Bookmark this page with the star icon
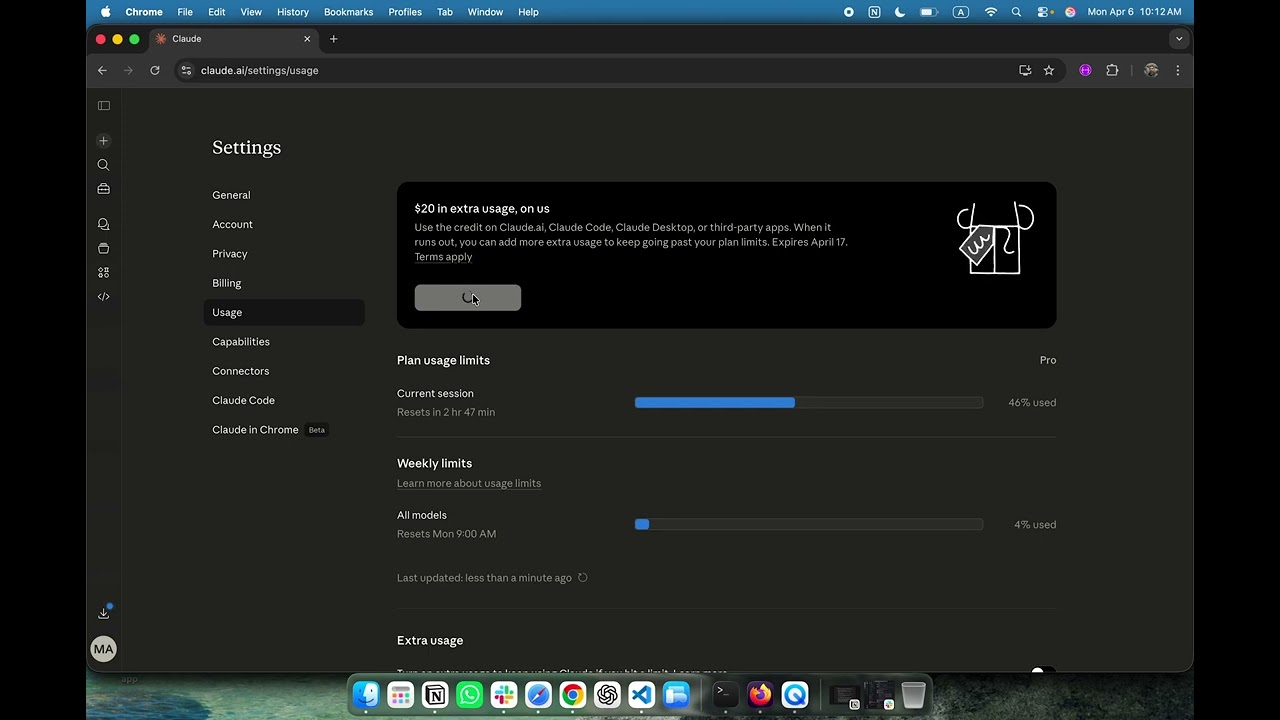This screenshot has width=1280, height=720. pos(1049,71)
